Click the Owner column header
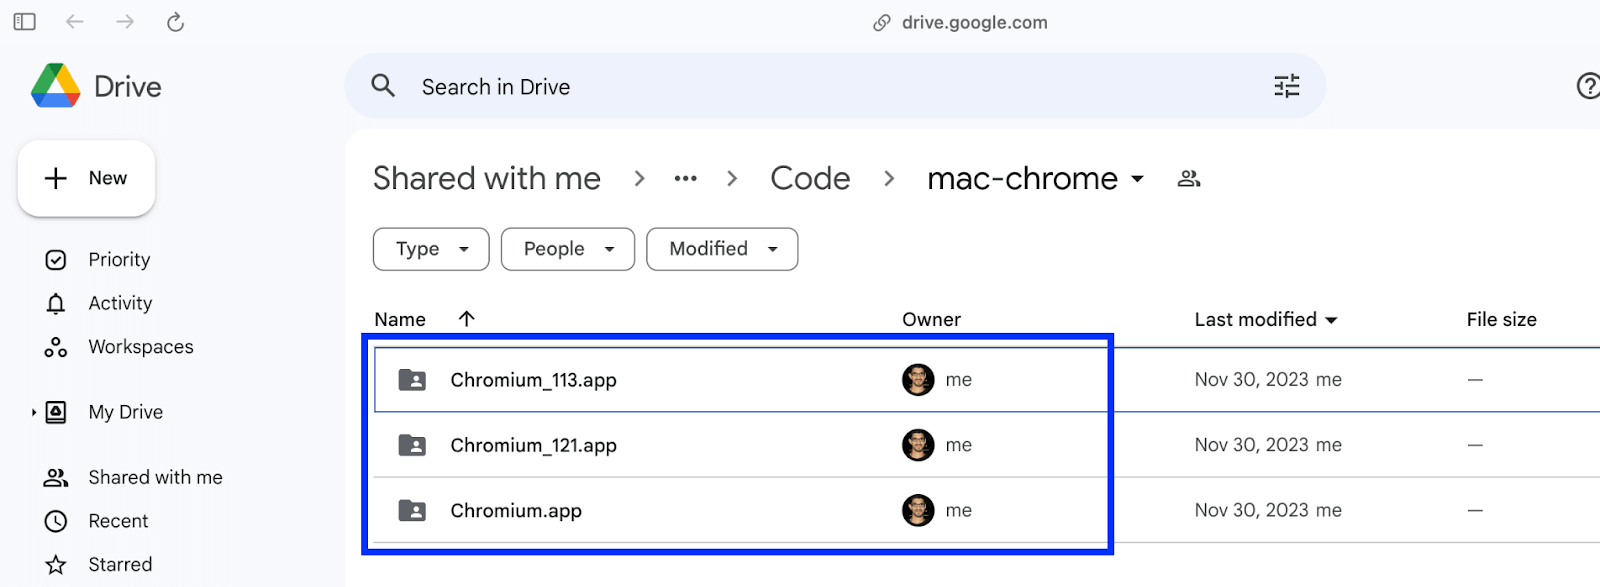The image size is (1600, 587). (x=931, y=319)
